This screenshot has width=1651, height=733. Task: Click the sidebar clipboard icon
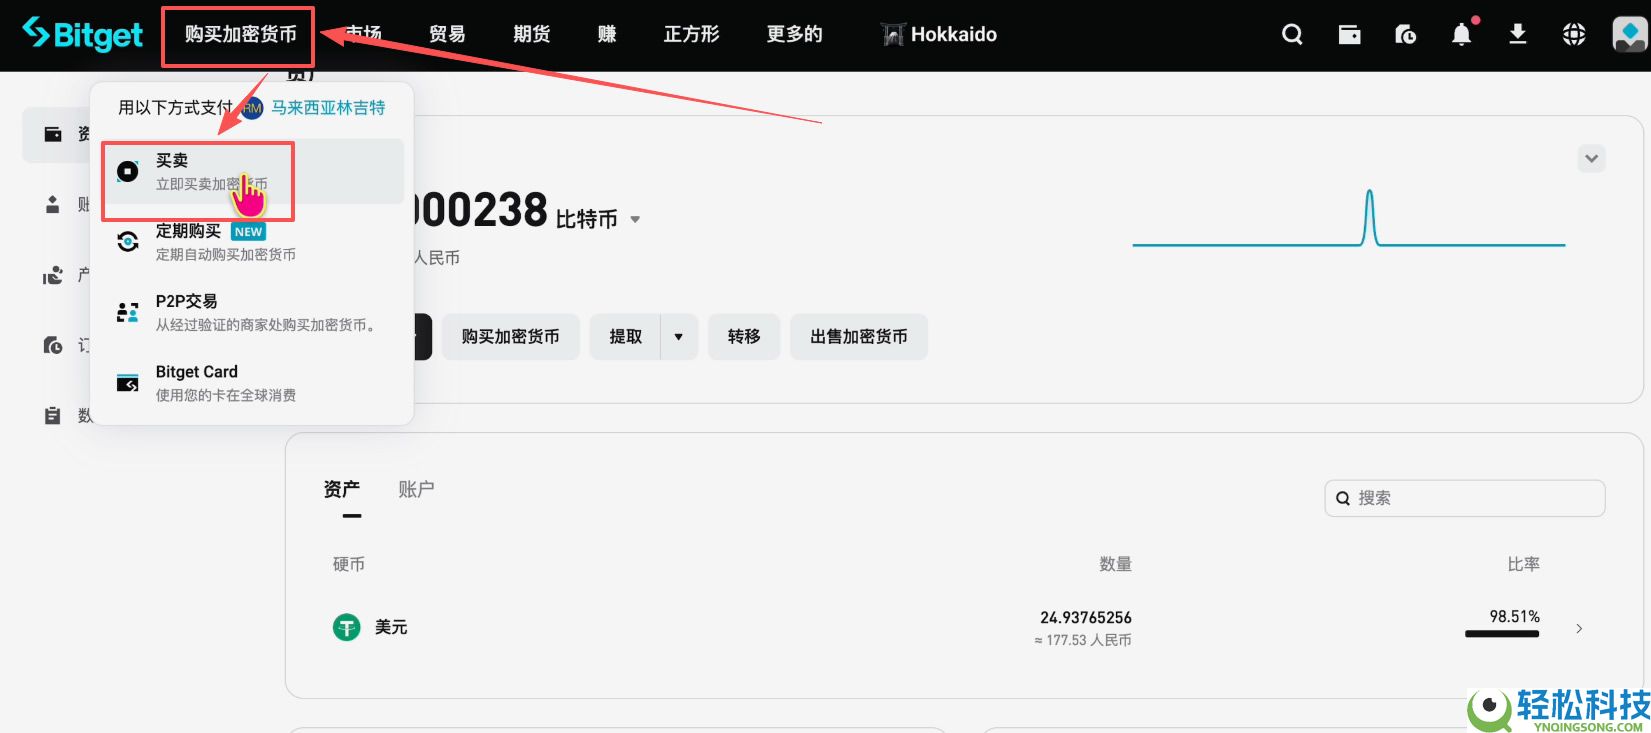click(x=53, y=415)
